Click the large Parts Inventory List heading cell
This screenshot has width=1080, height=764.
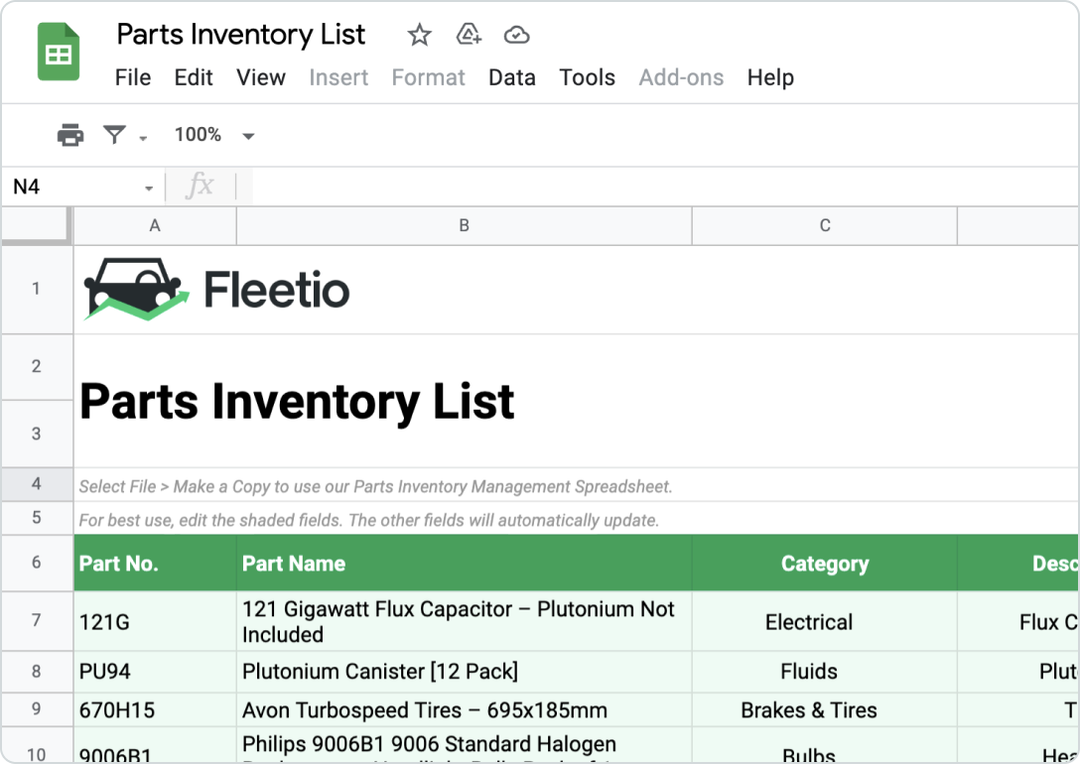point(297,402)
